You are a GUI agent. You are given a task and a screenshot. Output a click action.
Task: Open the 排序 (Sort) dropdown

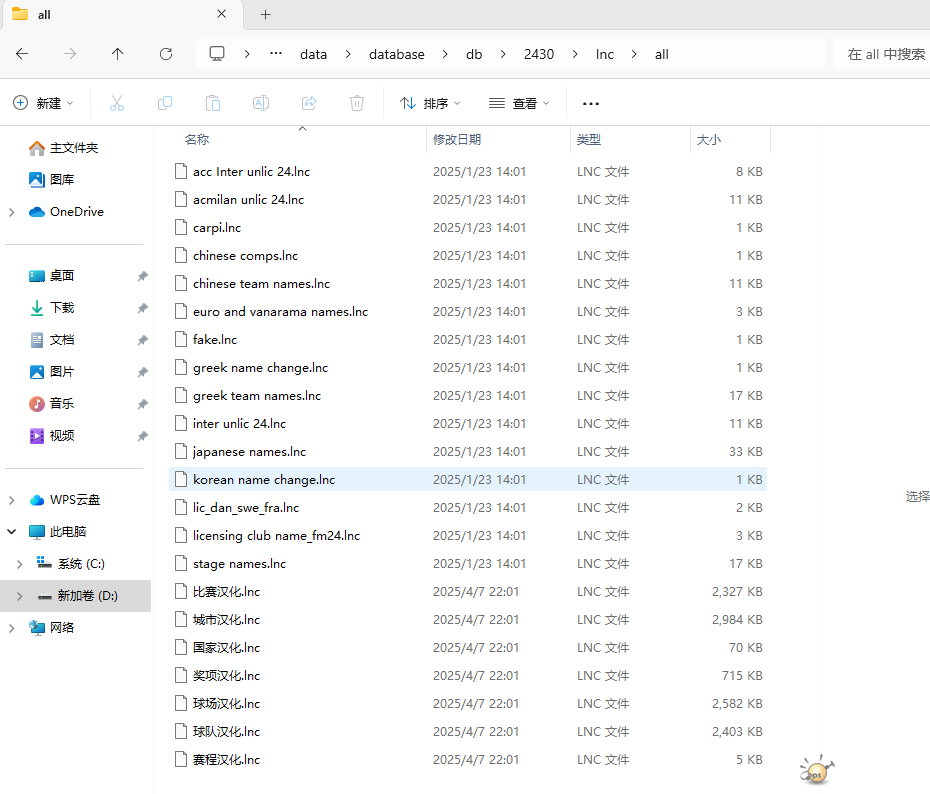tap(430, 103)
